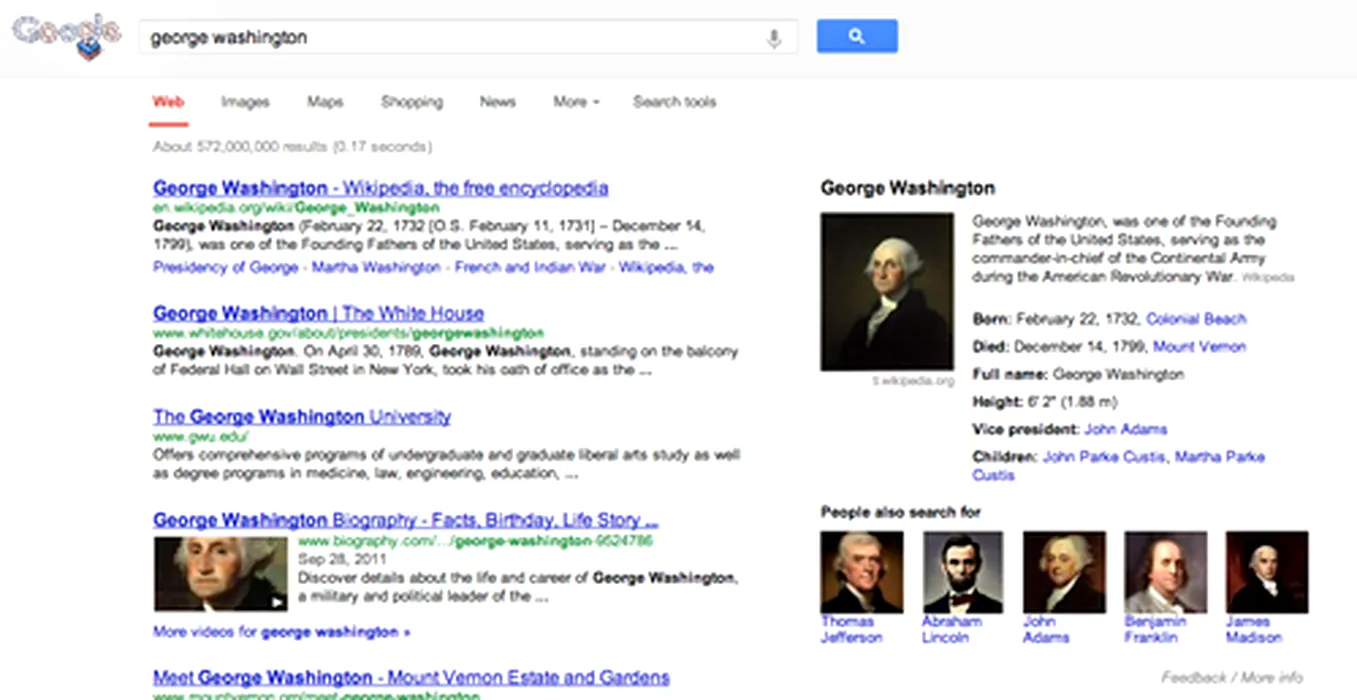Open the Google logo homepage link
The width and height of the screenshot is (1357, 700).
[66, 36]
